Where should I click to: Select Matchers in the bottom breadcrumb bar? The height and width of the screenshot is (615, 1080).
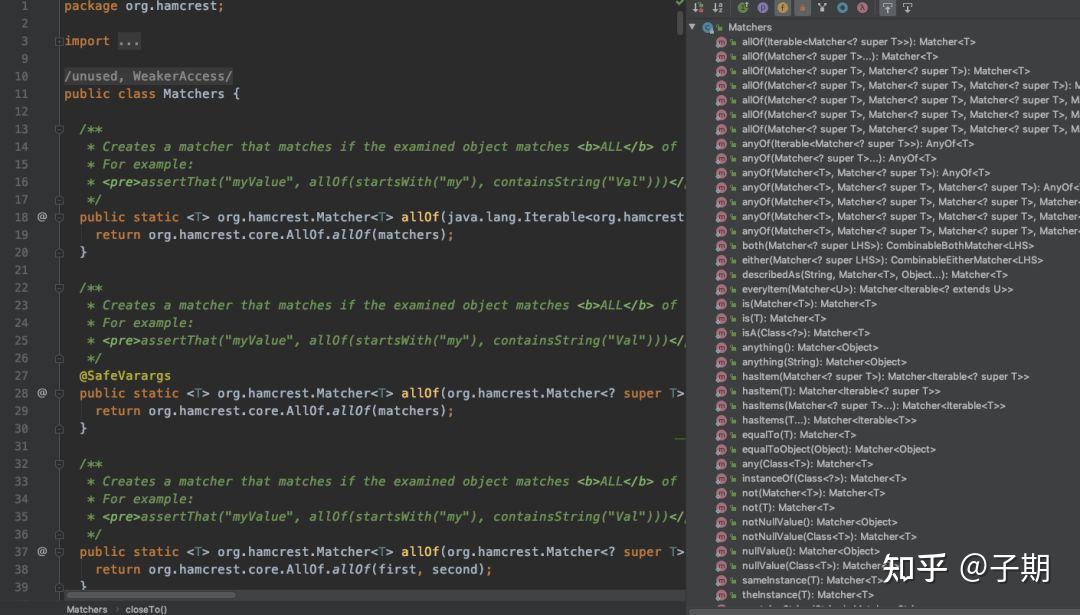(87, 609)
